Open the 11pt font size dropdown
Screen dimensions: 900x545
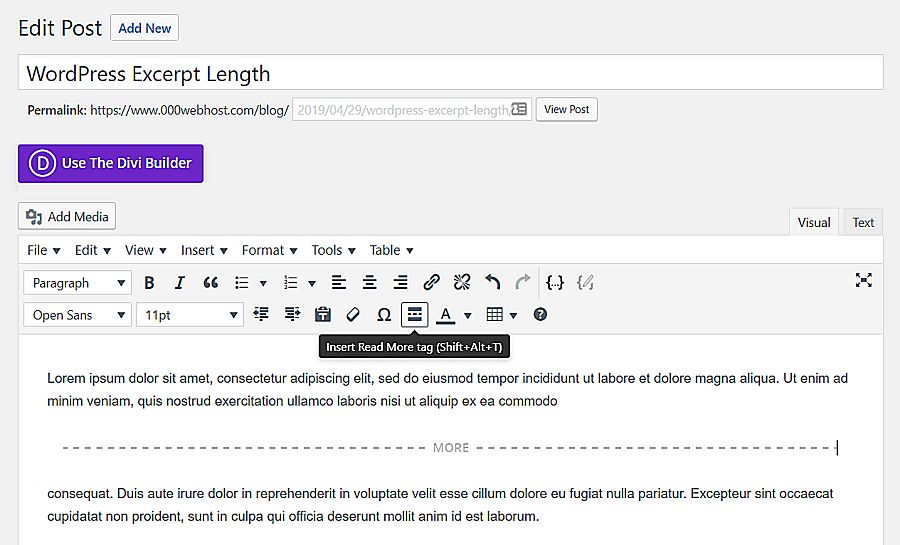tap(190, 315)
